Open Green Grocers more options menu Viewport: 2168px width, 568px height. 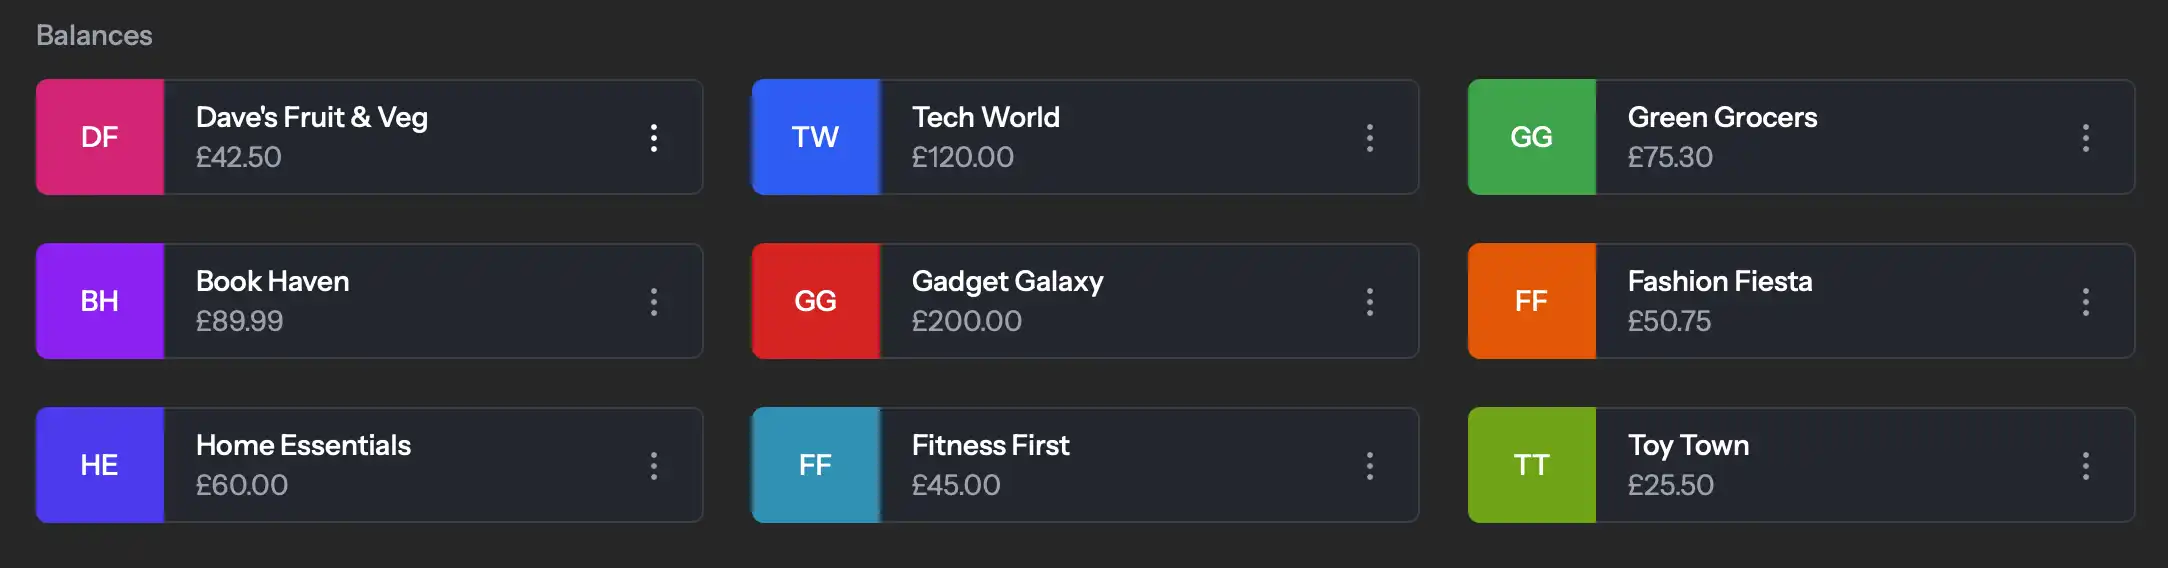[2086, 138]
